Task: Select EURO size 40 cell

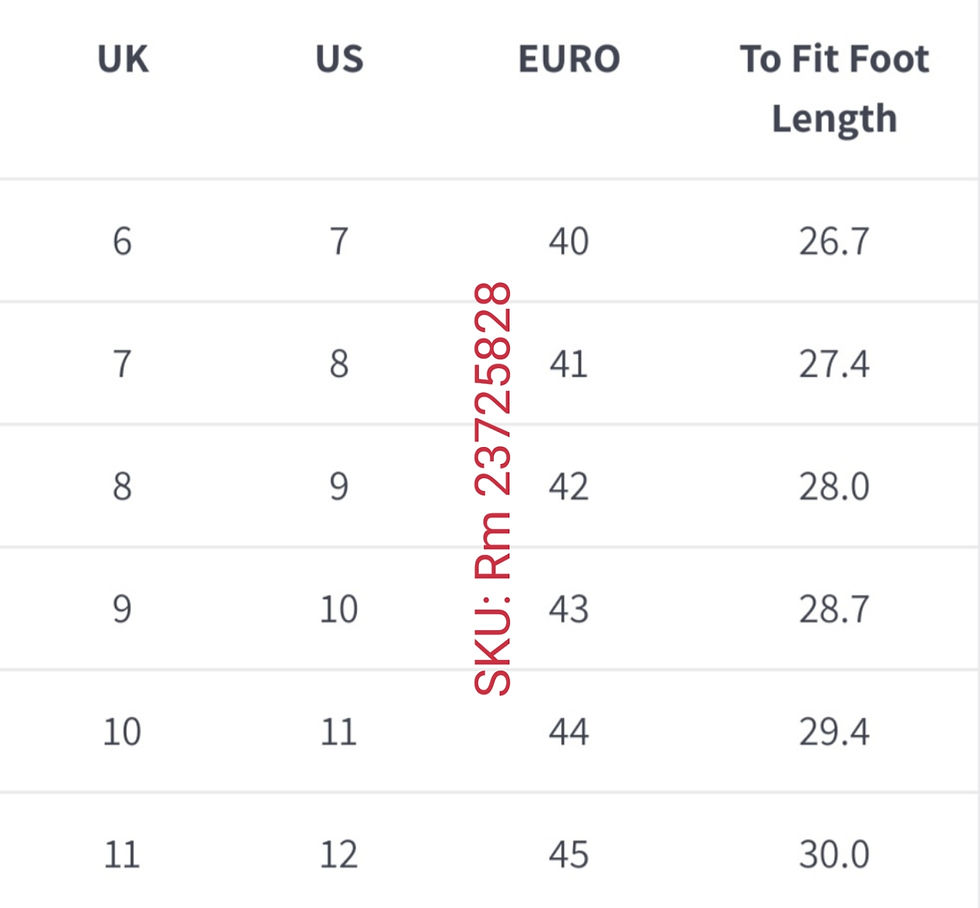Action: pyautogui.click(x=568, y=241)
